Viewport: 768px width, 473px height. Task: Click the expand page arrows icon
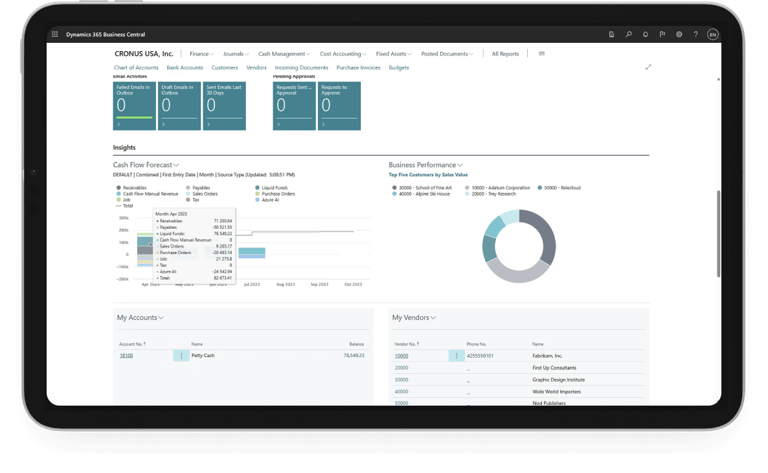click(648, 67)
